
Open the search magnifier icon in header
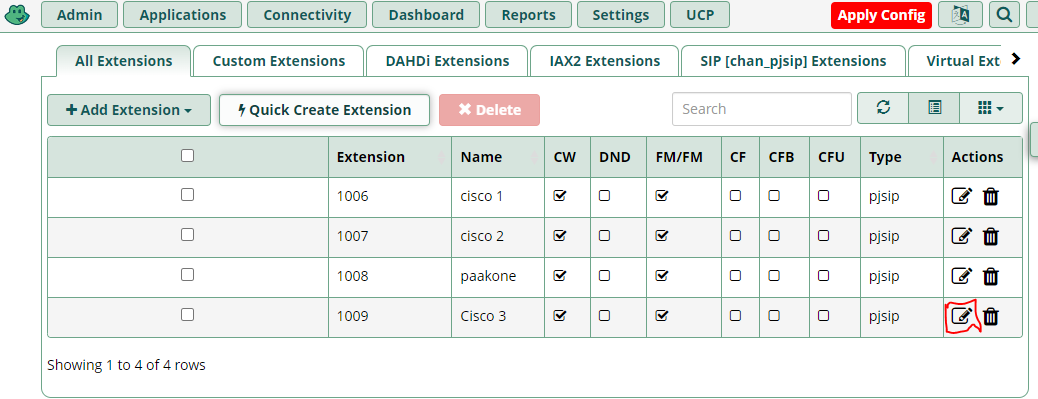pos(1004,15)
